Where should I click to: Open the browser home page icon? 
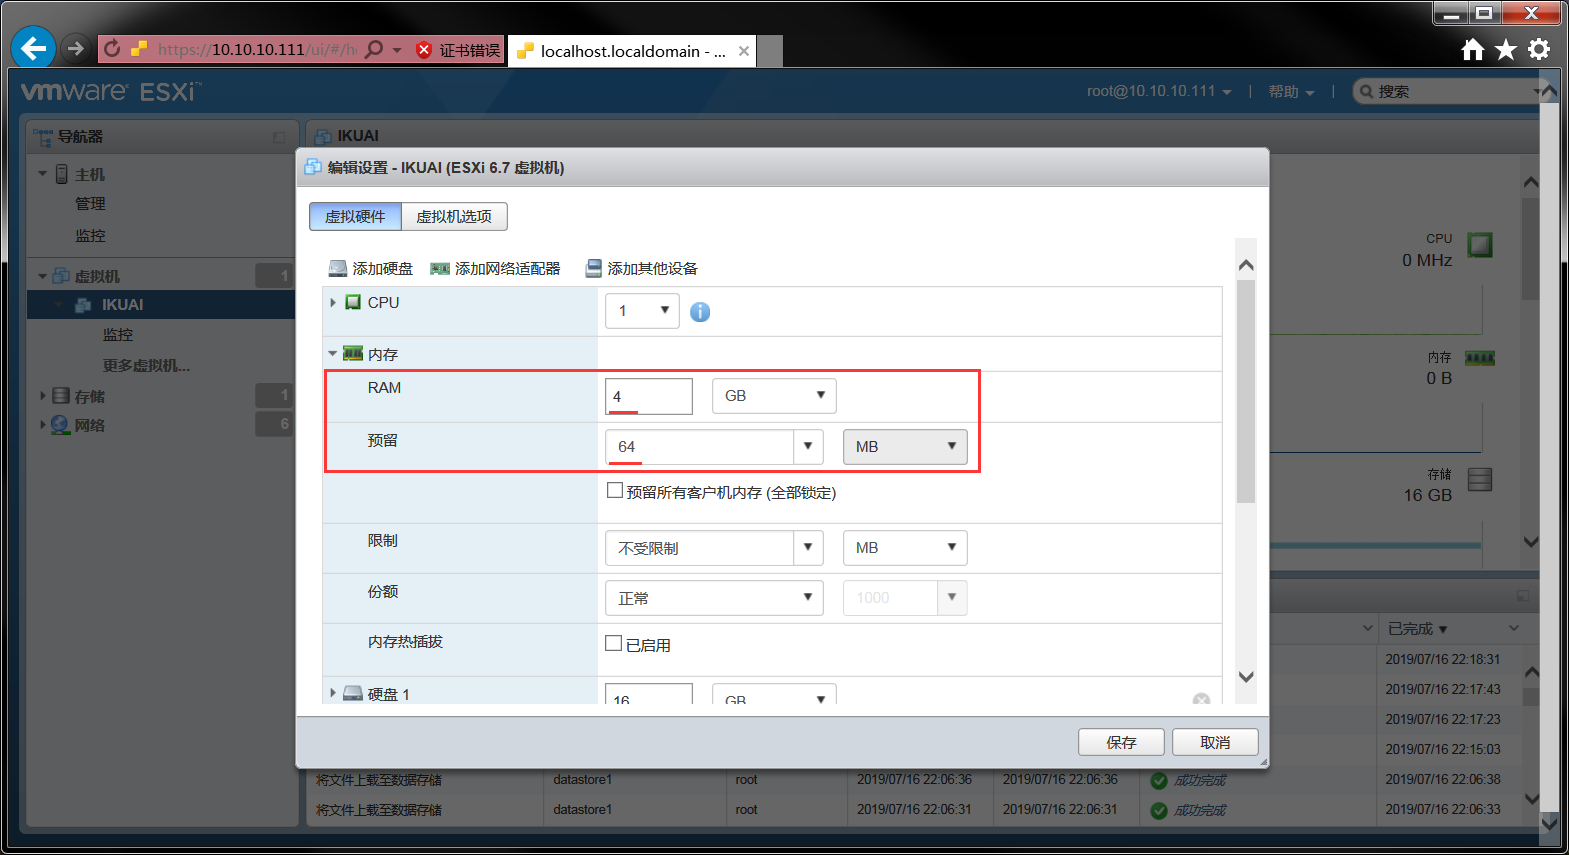pos(1473,50)
